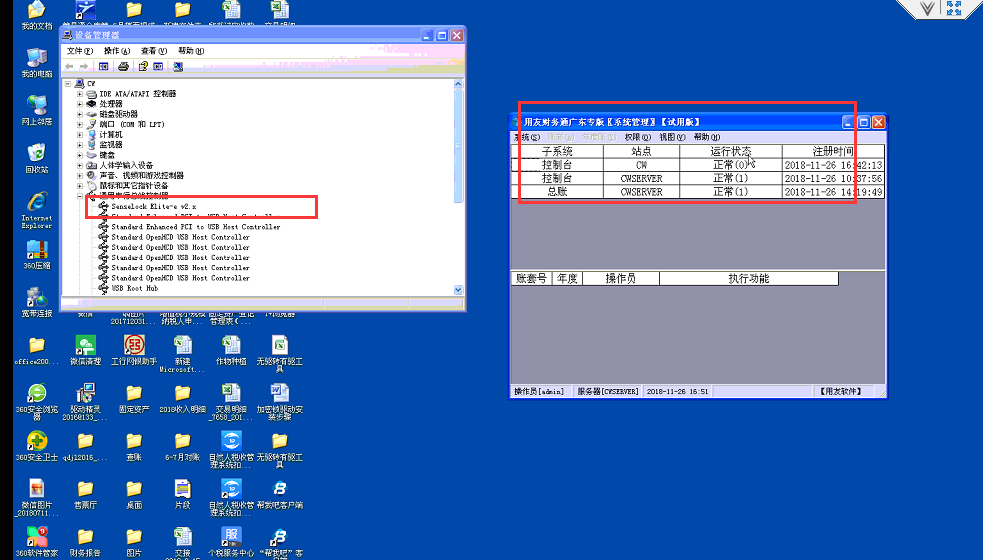
Task: Open 查看(V) menu in Device Manager
Action: point(154,51)
